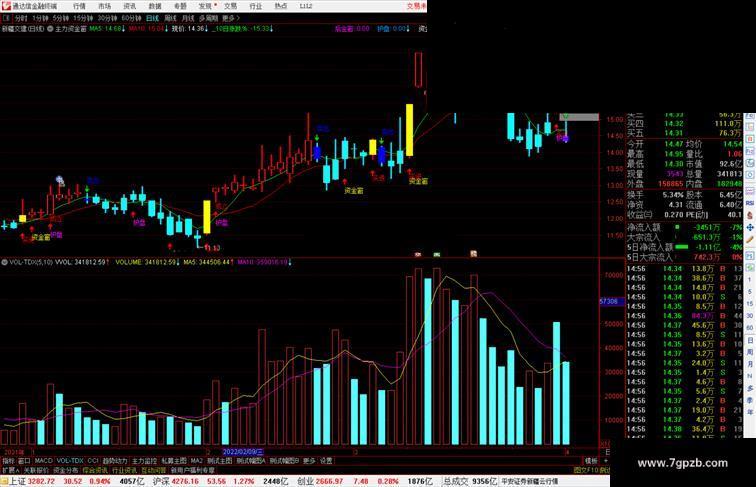Image resolution: width=756 pixels, height=487 pixels.
Task: Open the 发现 menu
Action: 205,6
